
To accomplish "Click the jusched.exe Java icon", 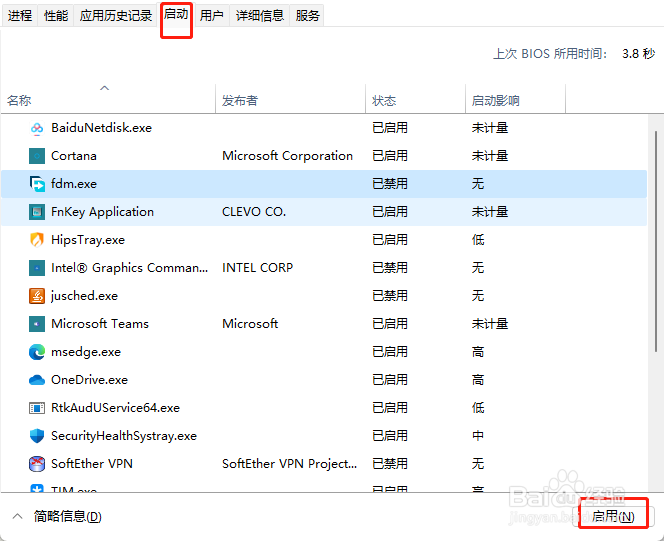I will coord(37,296).
